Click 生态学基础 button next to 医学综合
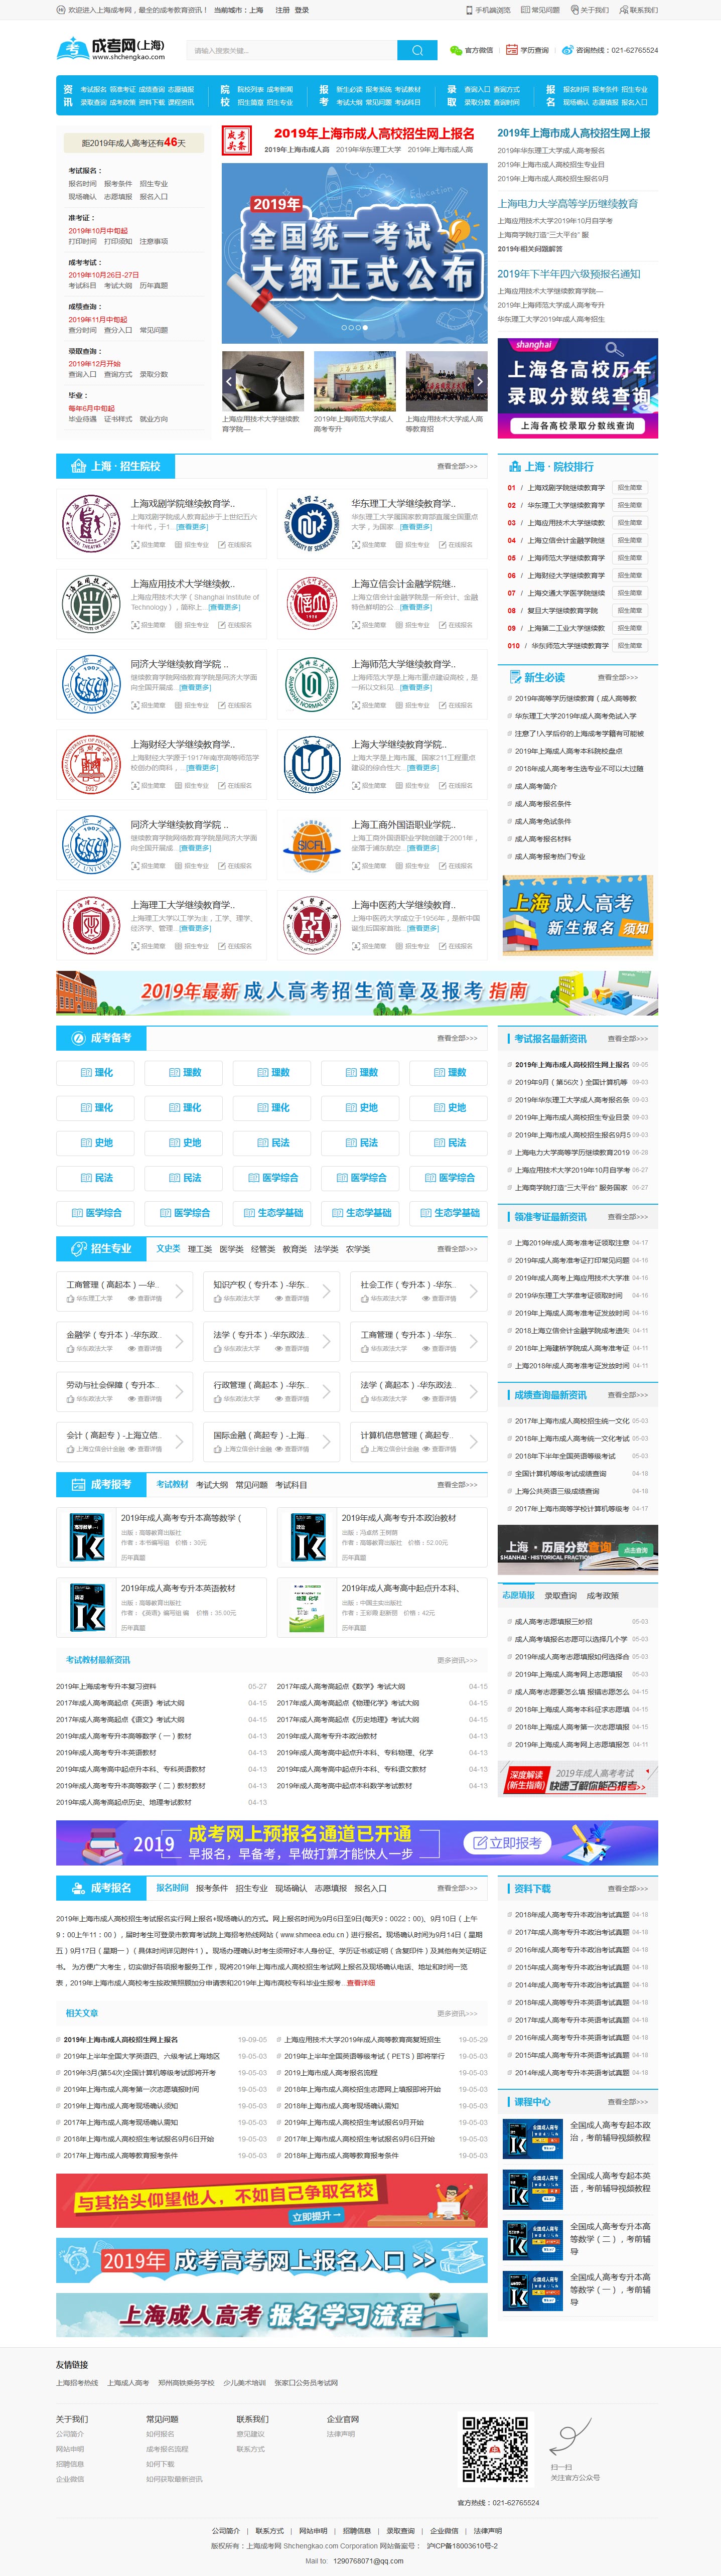721x2576 pixels. coord(272,1213)
